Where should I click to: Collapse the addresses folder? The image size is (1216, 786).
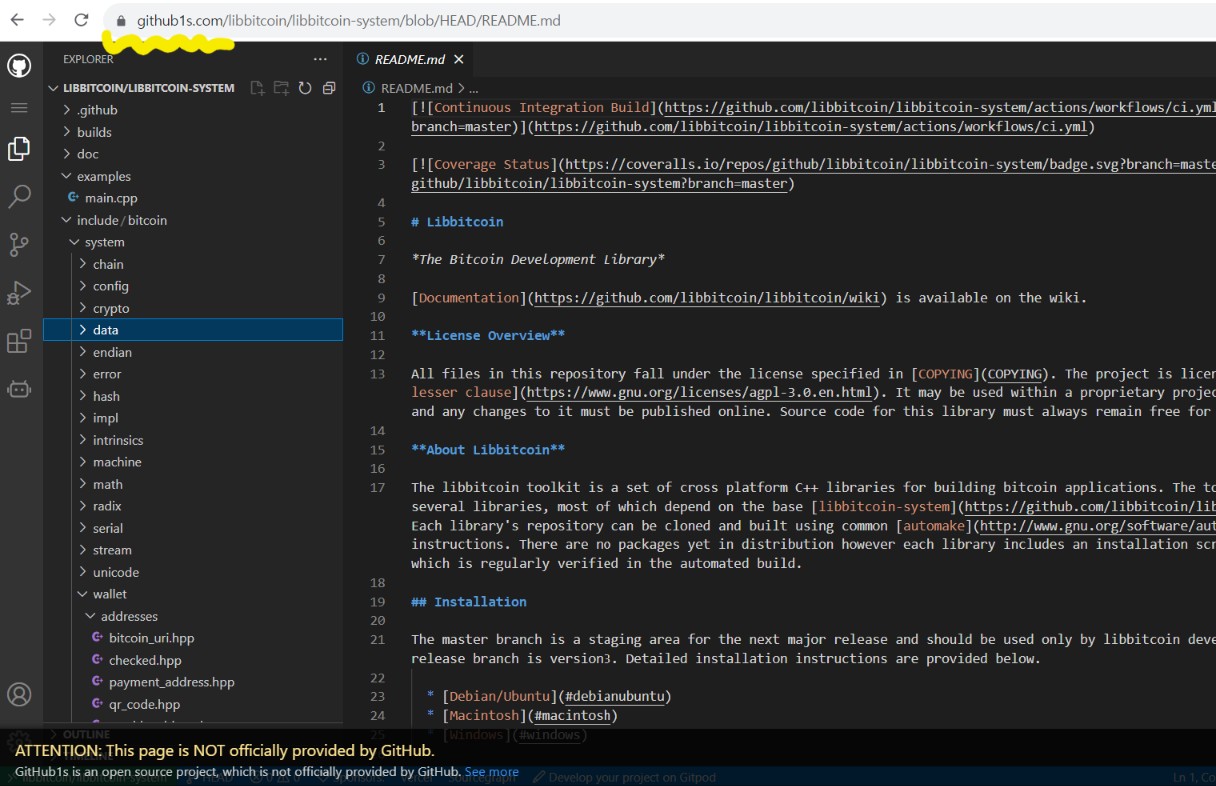click(129, 616)
